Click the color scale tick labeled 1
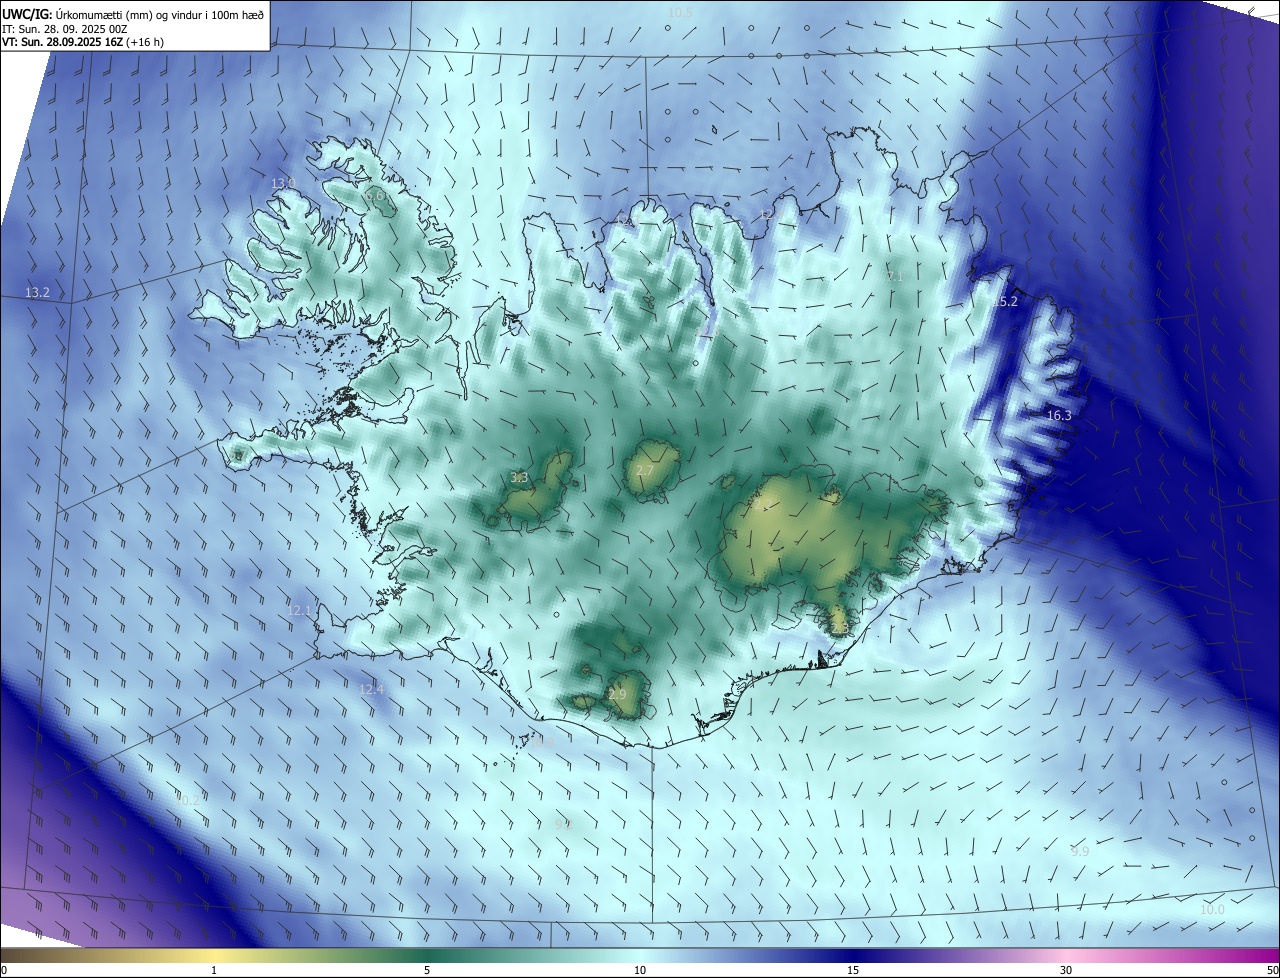Viewport: 1280px width, 978px height. 214,970
